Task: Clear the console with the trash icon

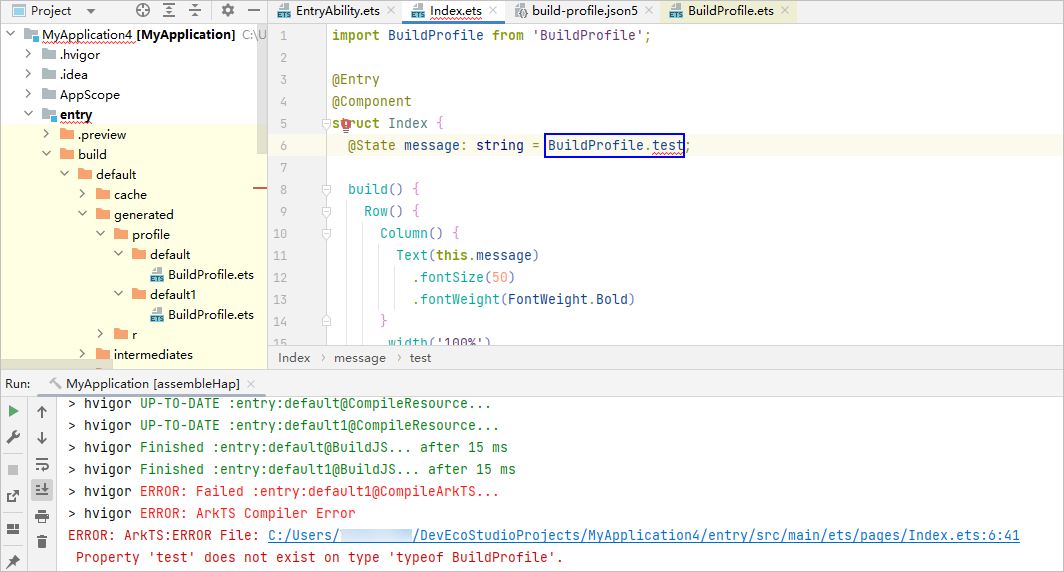Action: (x=42, y=542)
